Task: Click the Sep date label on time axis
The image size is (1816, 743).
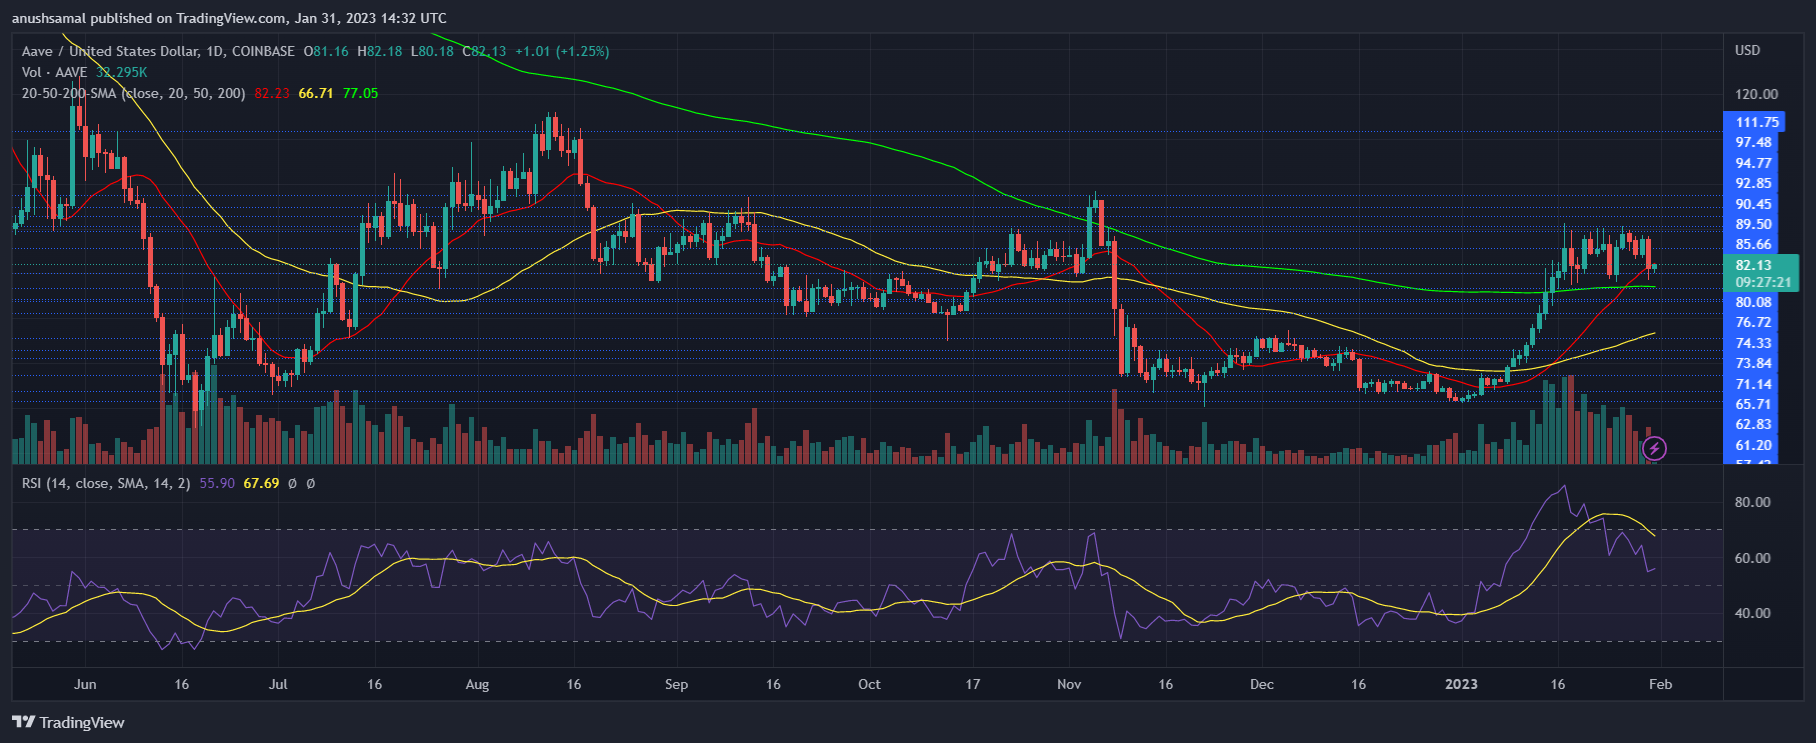Action: [676, 684]
